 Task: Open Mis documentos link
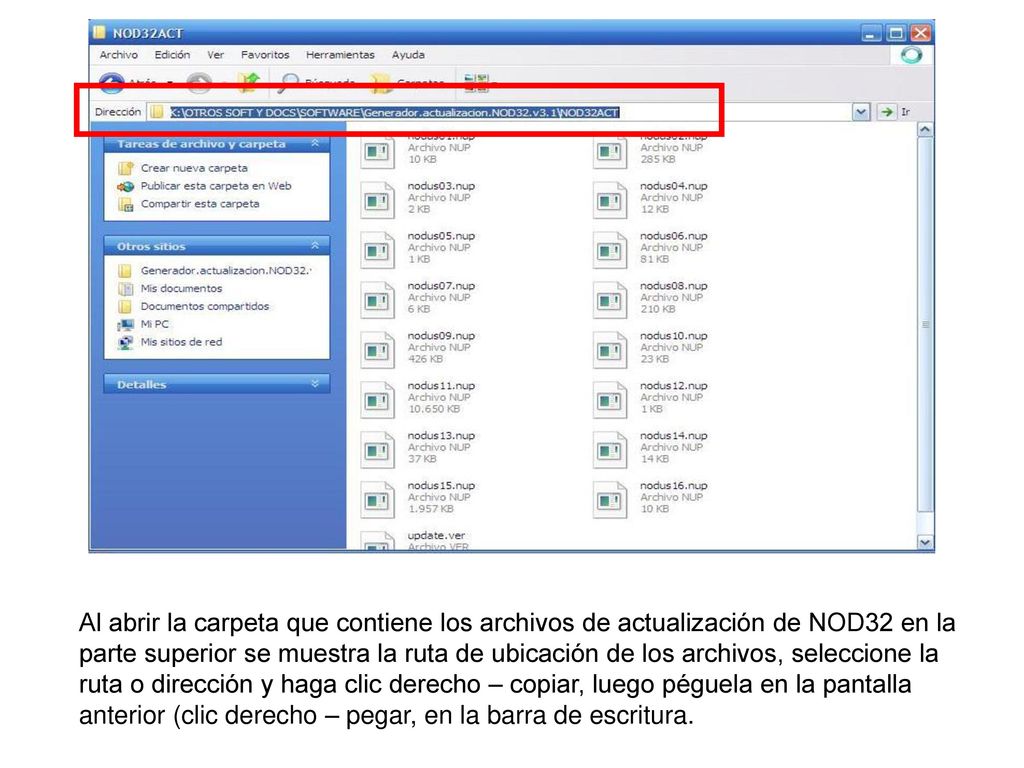point(181,288)
